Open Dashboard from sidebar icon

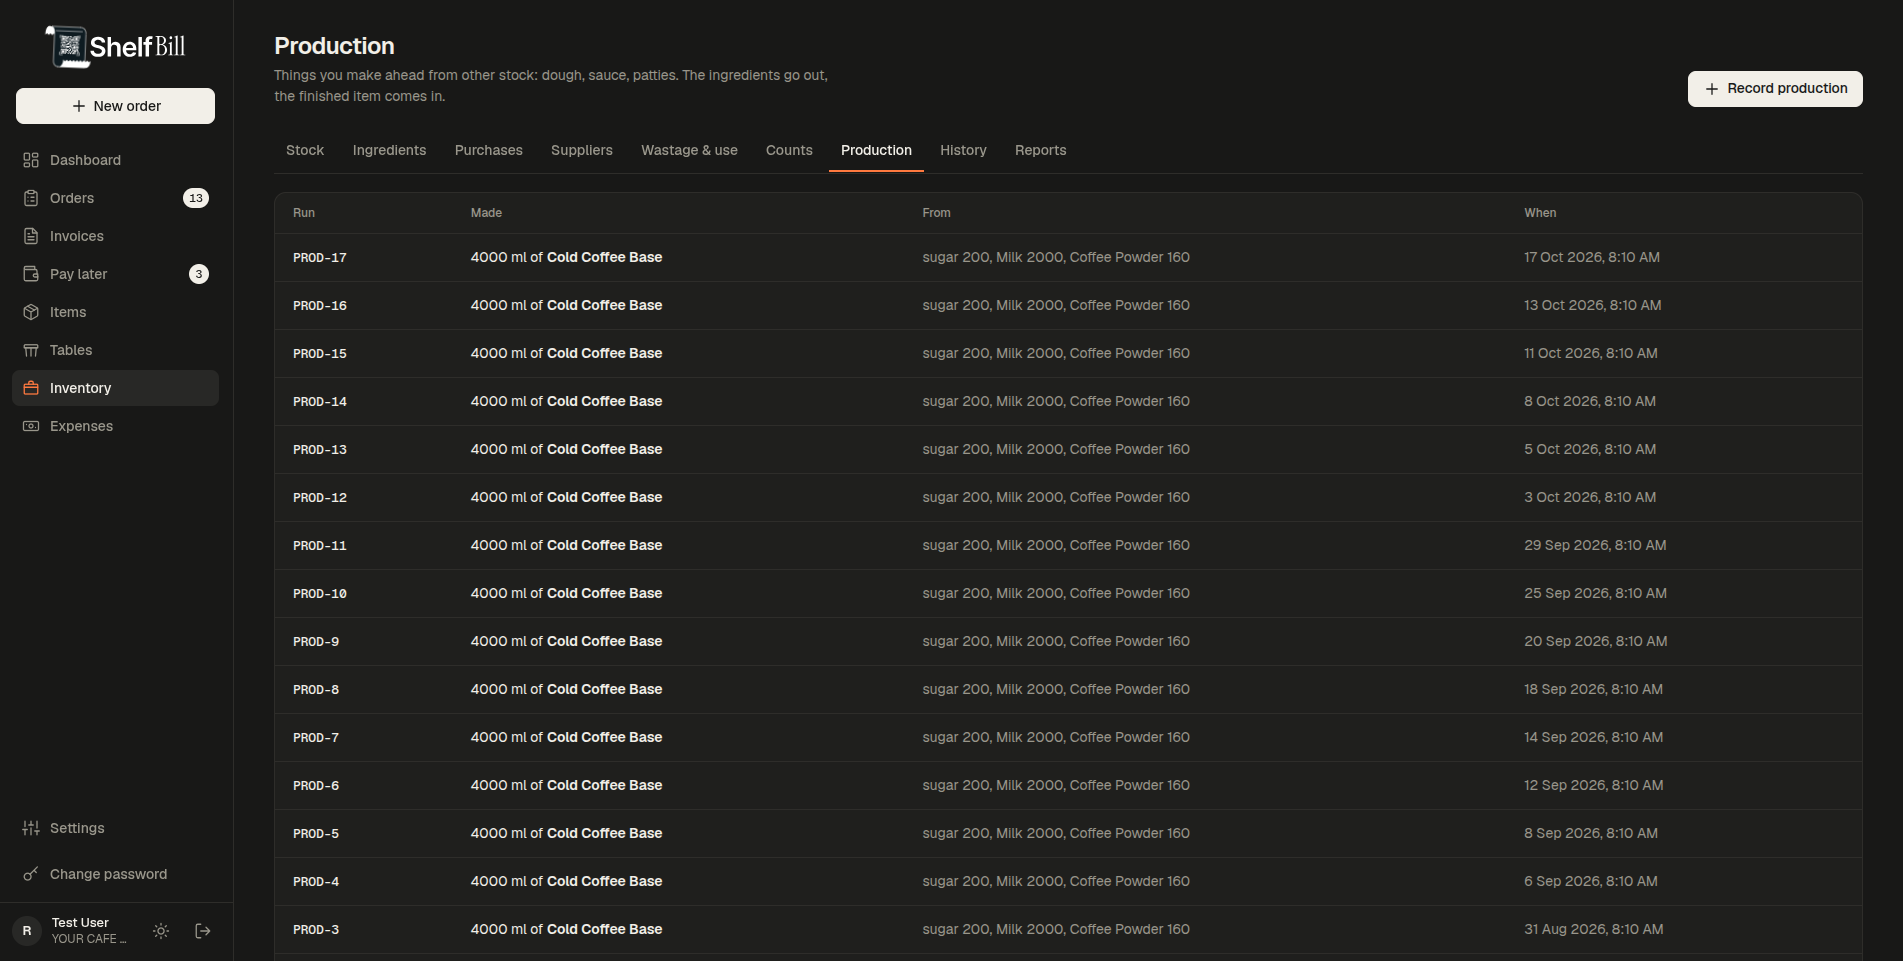click(x=31, y=160)
